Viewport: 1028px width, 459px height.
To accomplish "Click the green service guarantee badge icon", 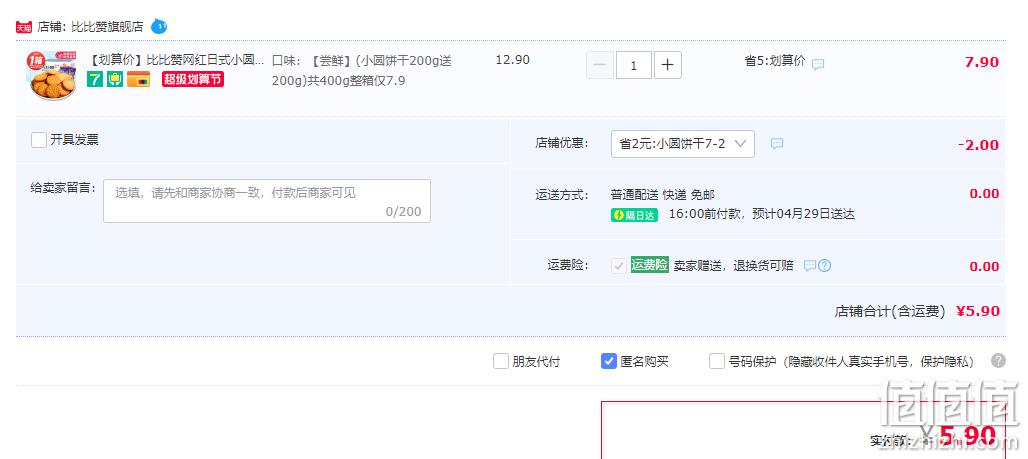I will point(115,79).
